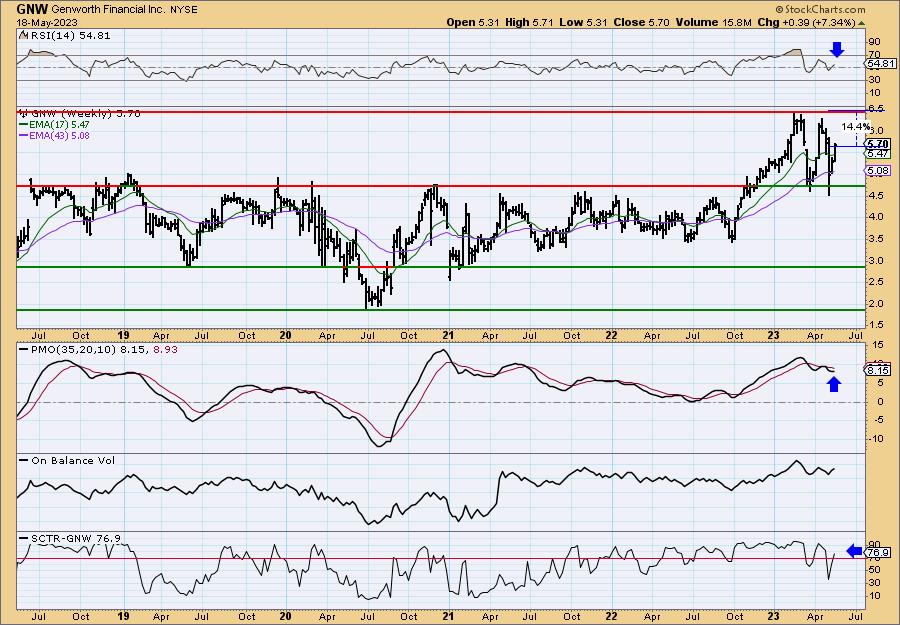This screenshot has height=625, width=900.
Task: Click the 5.08 EMA tag on right axis
Action: pyautogui.click(x=878, y=170)
